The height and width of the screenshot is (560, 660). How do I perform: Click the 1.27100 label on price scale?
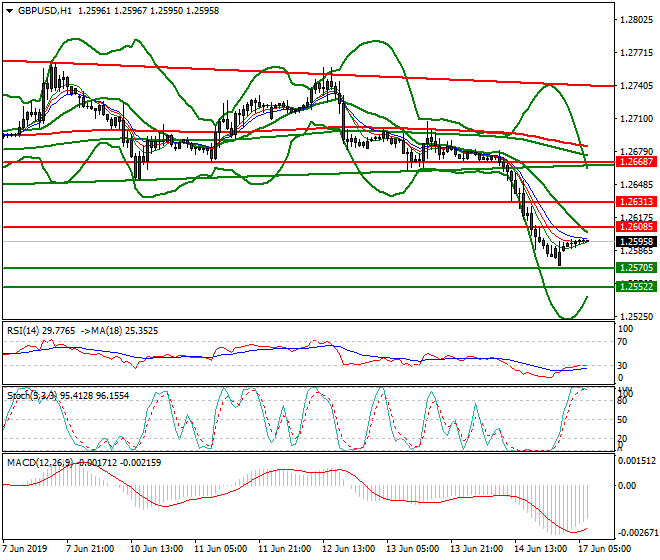634,119
